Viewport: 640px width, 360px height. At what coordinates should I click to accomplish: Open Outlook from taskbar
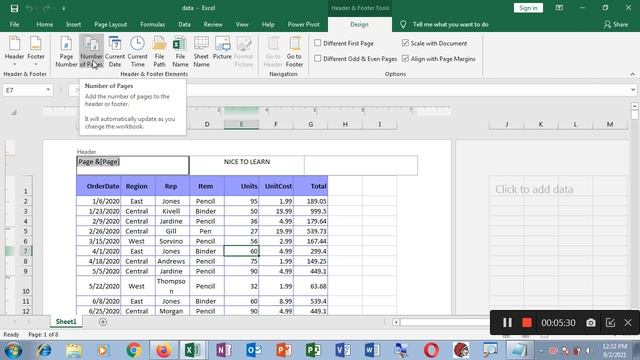pyautogui.click(x=253, y=350)
